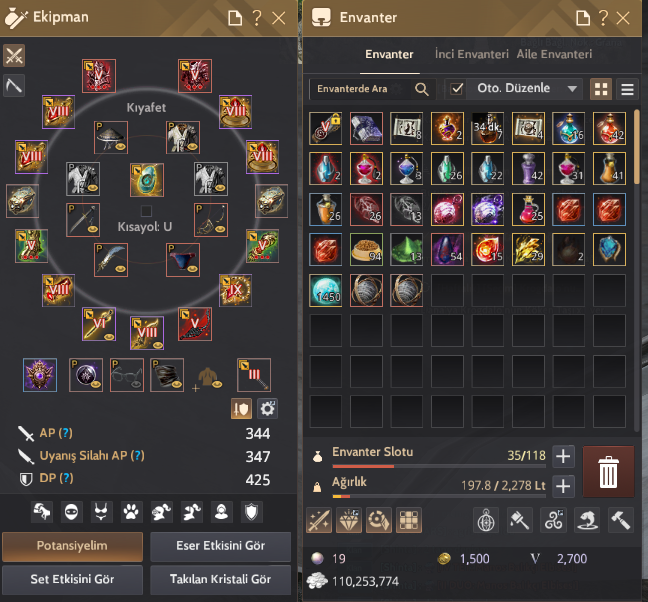The width and height of the screenshot is (648, 602).
Task: Switch to İnci Envanteri tab
Action: coord(472,55)
